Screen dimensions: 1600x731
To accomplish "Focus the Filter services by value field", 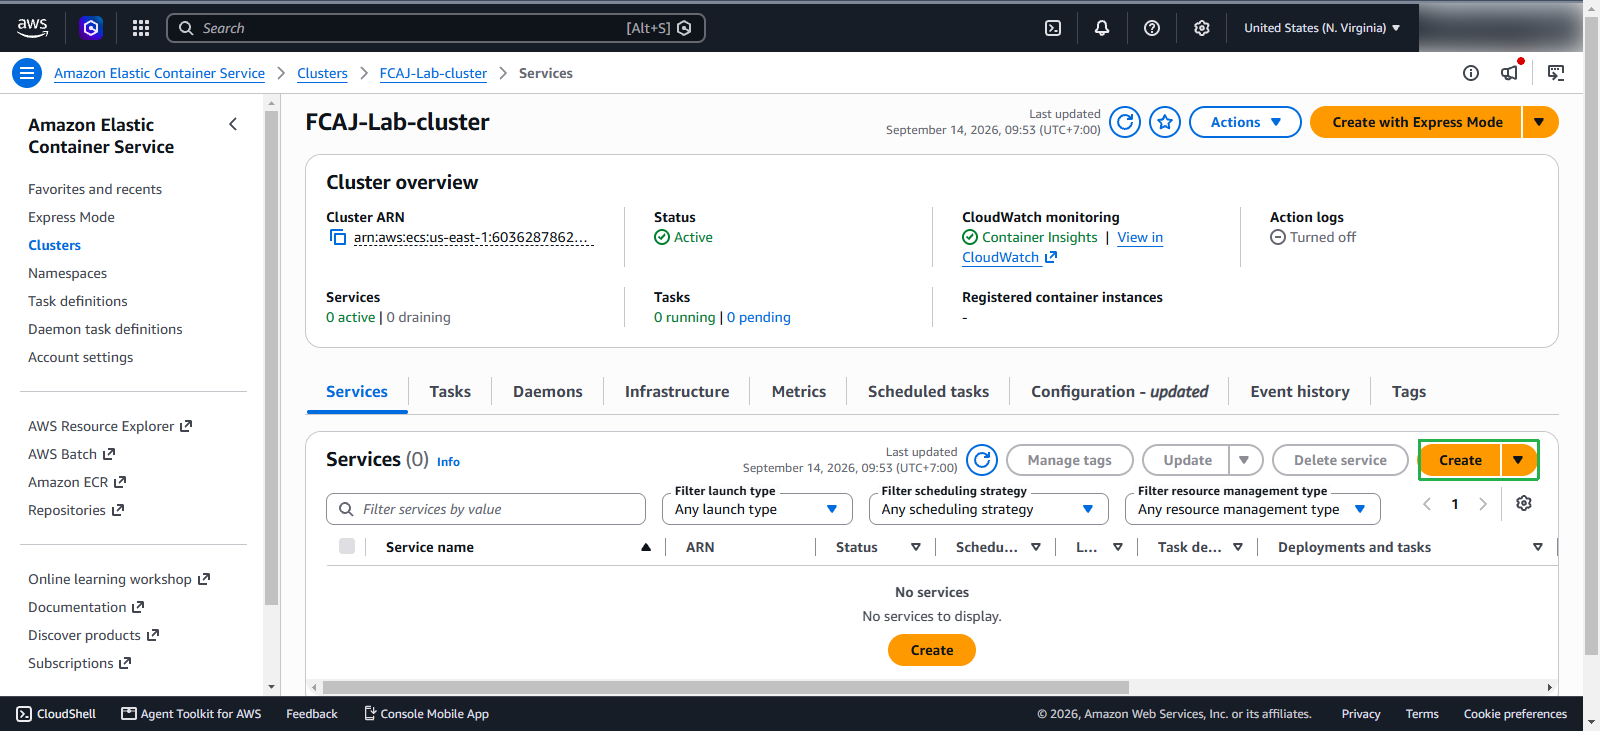I will 486,509.
